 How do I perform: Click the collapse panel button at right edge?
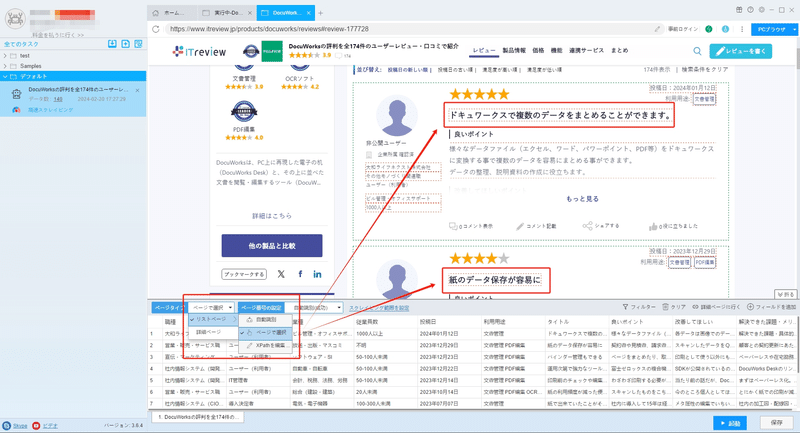click(x=786, y=294)
